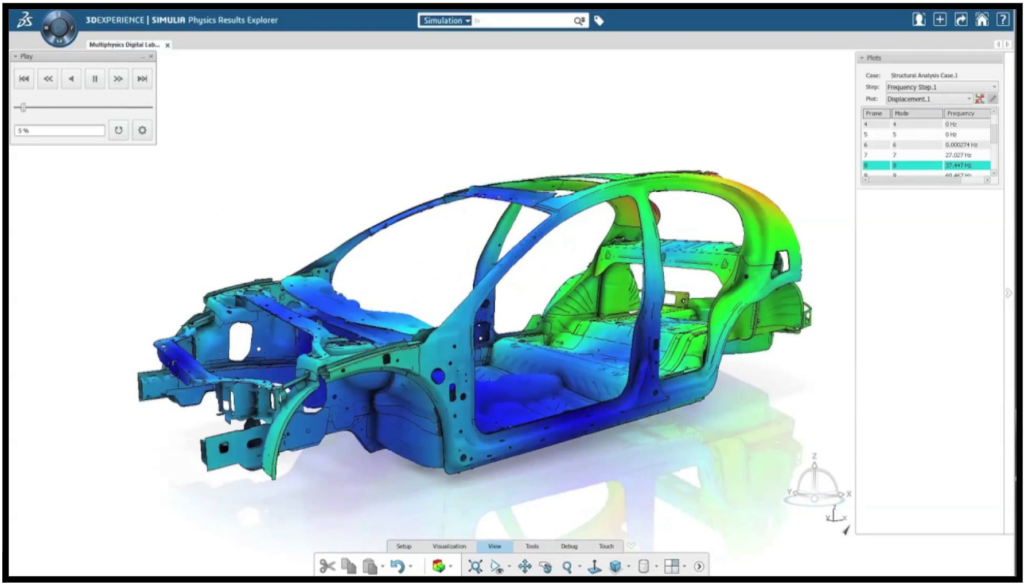Select the Fit All In view icon
The height and width of the screenshot is (585, 1024).
[475, 566]
